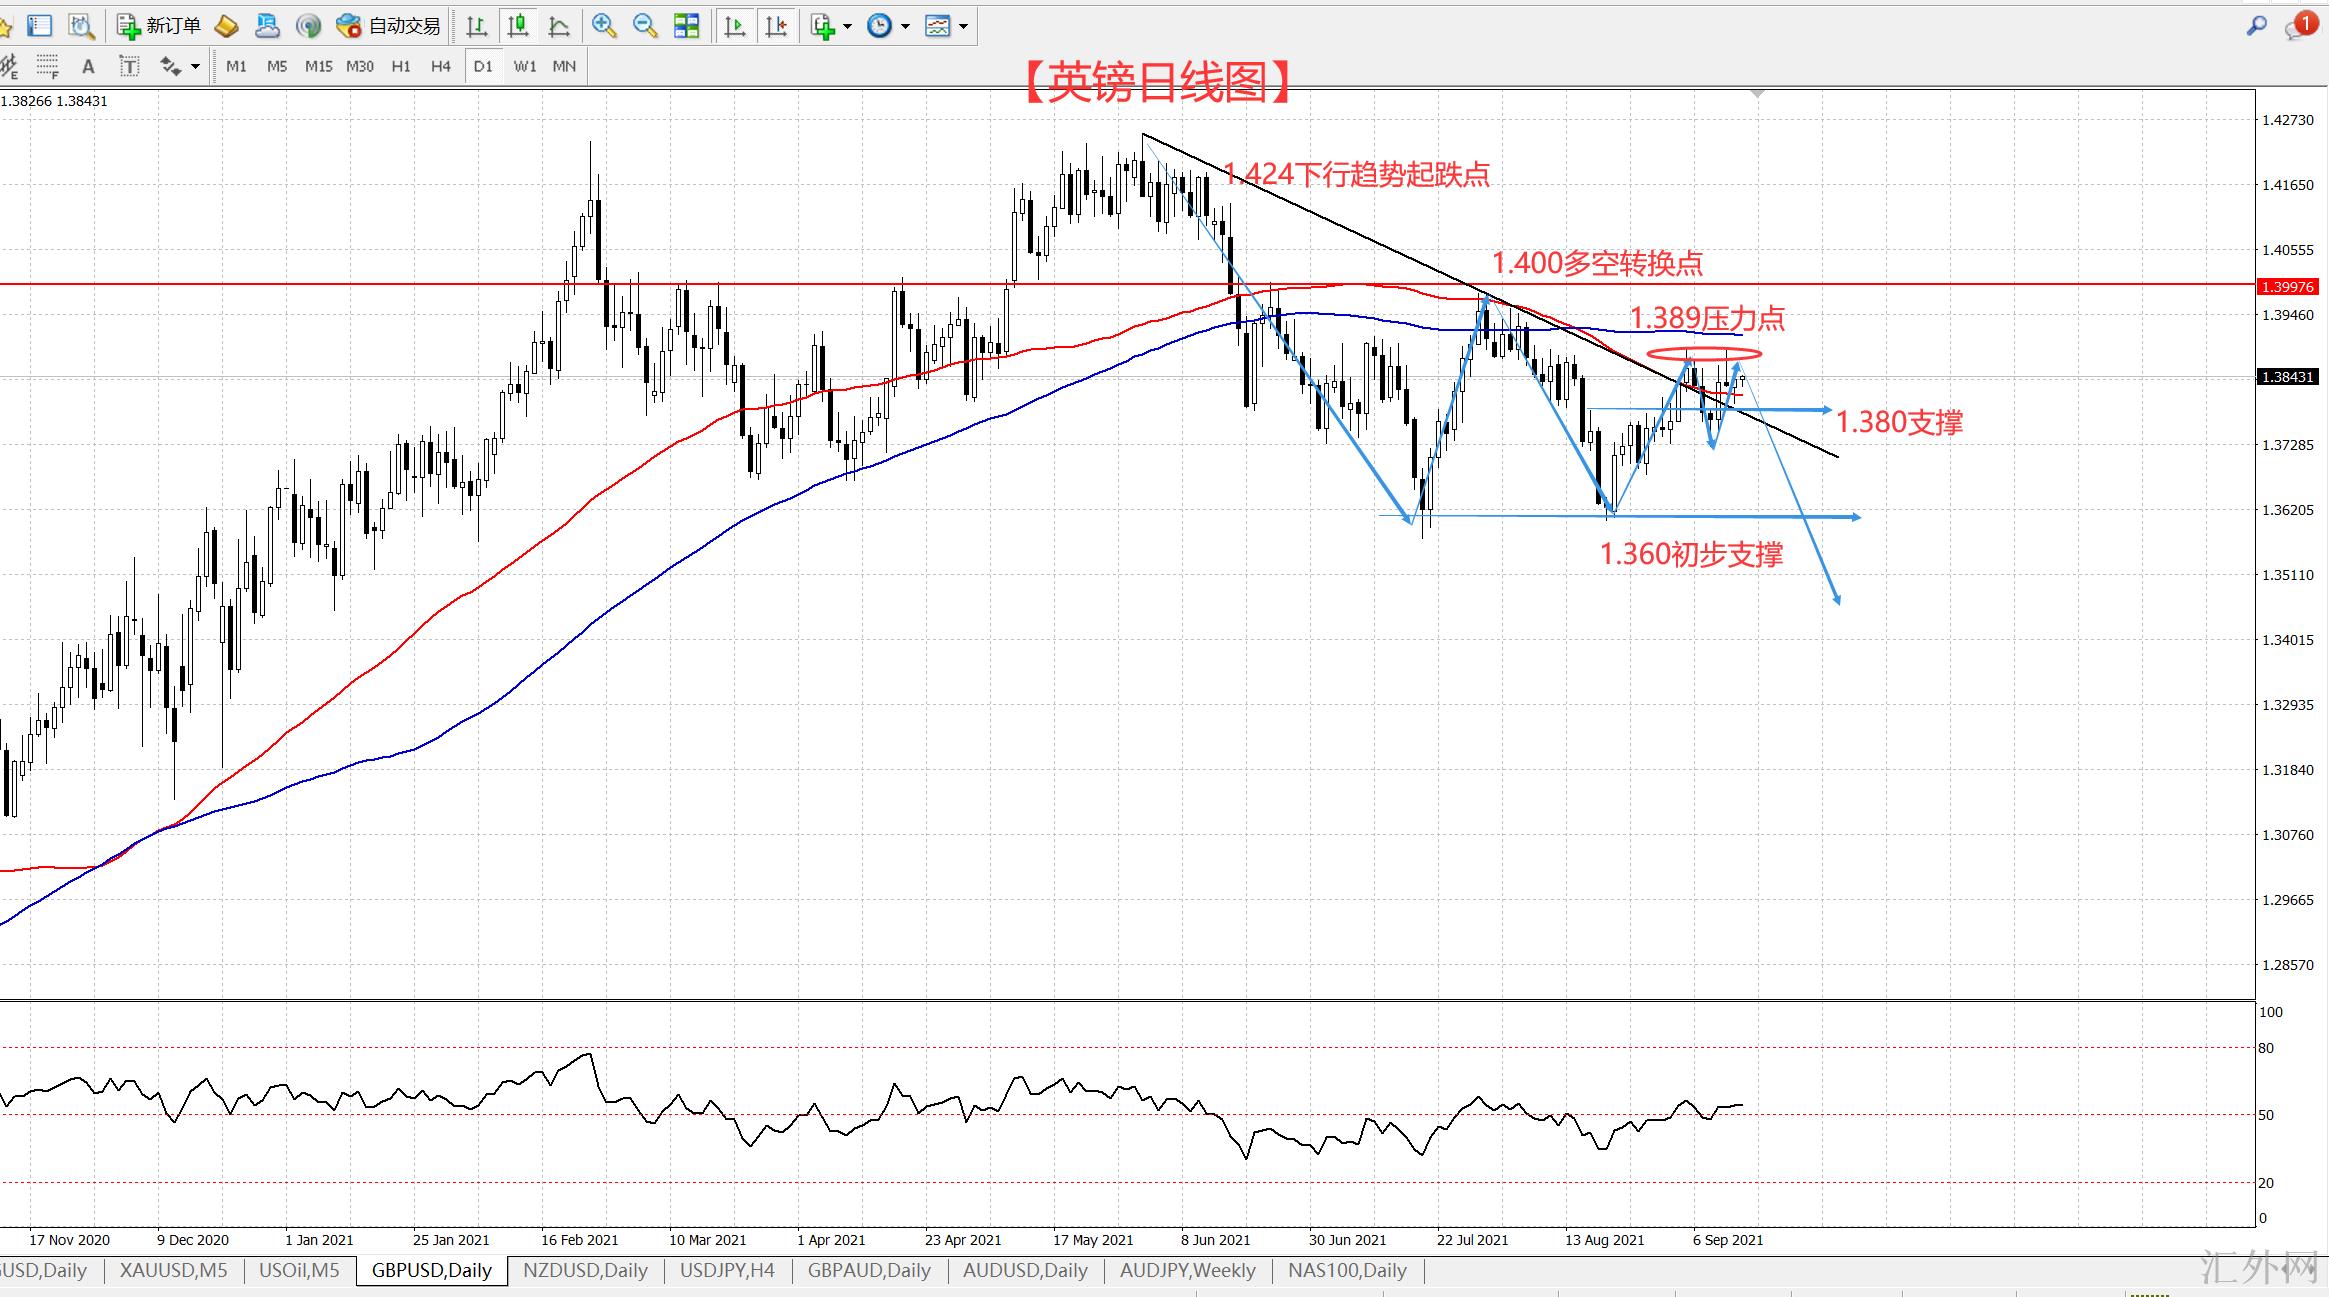The width and height of the screenshot is (2329, 1297).
Task: Toggle chart auto scroll
Action: click(x=735, y=26)
